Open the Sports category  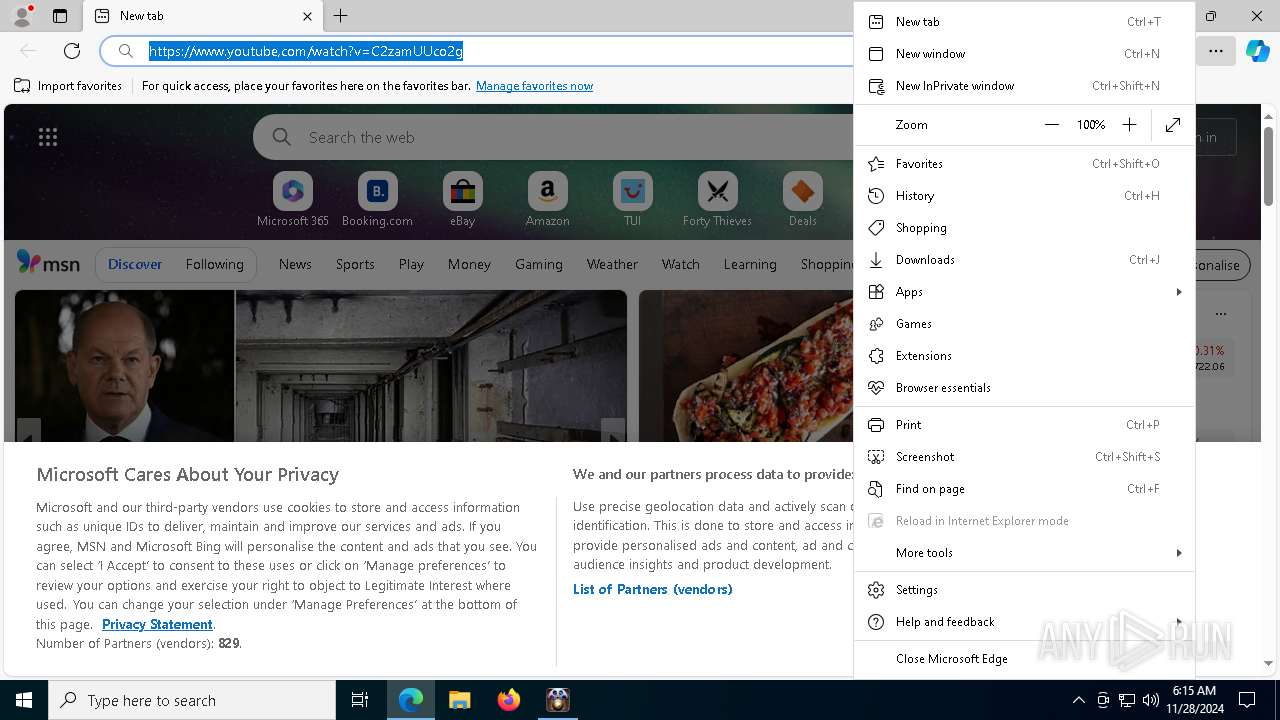click(355, 264)
